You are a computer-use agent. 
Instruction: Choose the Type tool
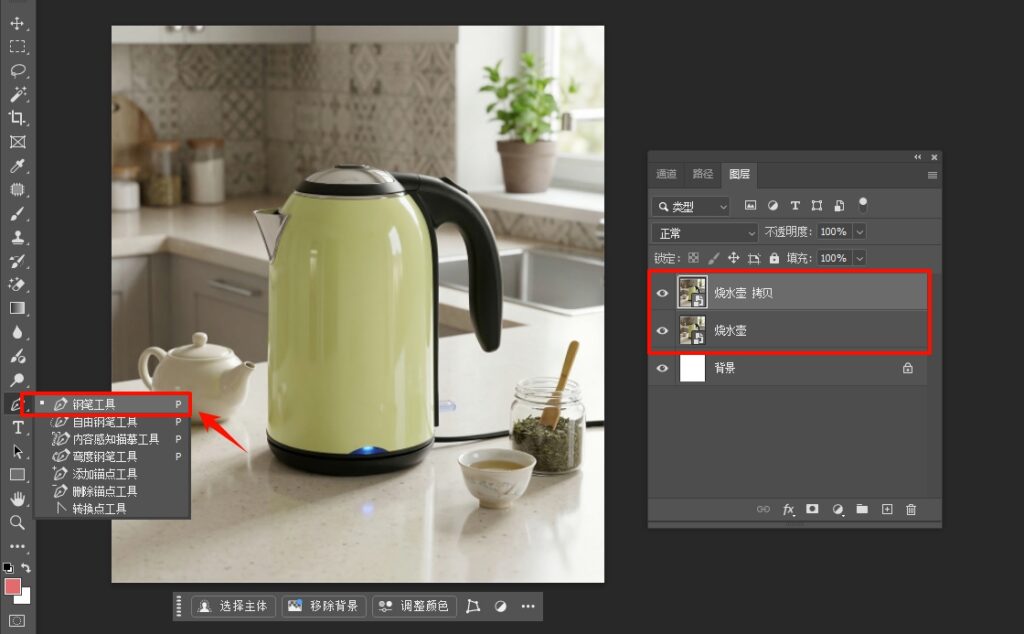pos(17,427)
